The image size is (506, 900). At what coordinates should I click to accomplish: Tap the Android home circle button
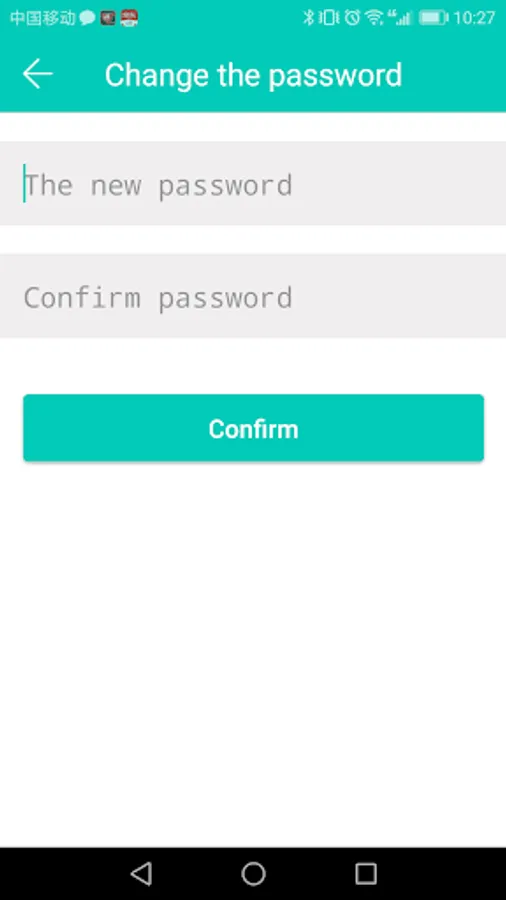pyautogui.click(x=253, y=874)
